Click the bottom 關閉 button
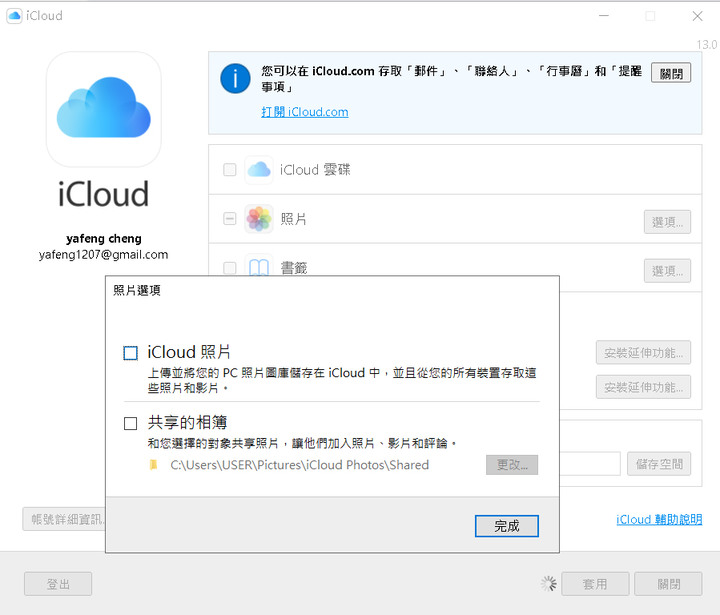The width and height of the screenshot is (720, 615). (668, 584)
